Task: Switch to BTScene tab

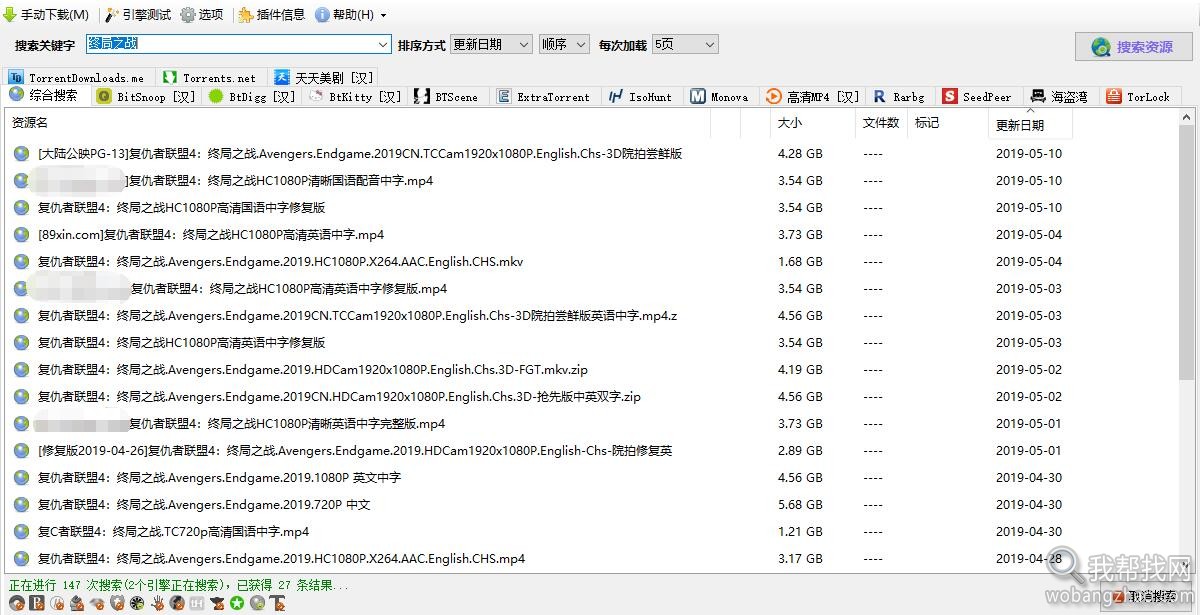Action: [447, 97]
